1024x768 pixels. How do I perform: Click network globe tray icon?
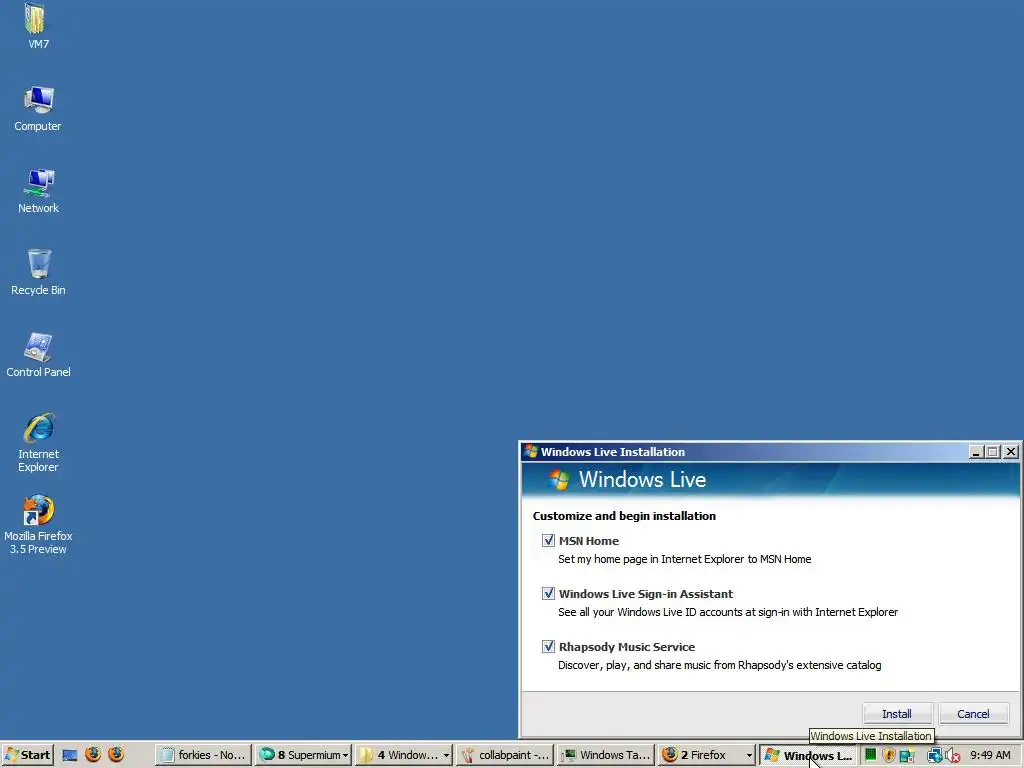pyautogui.click(x=935, y=756)
